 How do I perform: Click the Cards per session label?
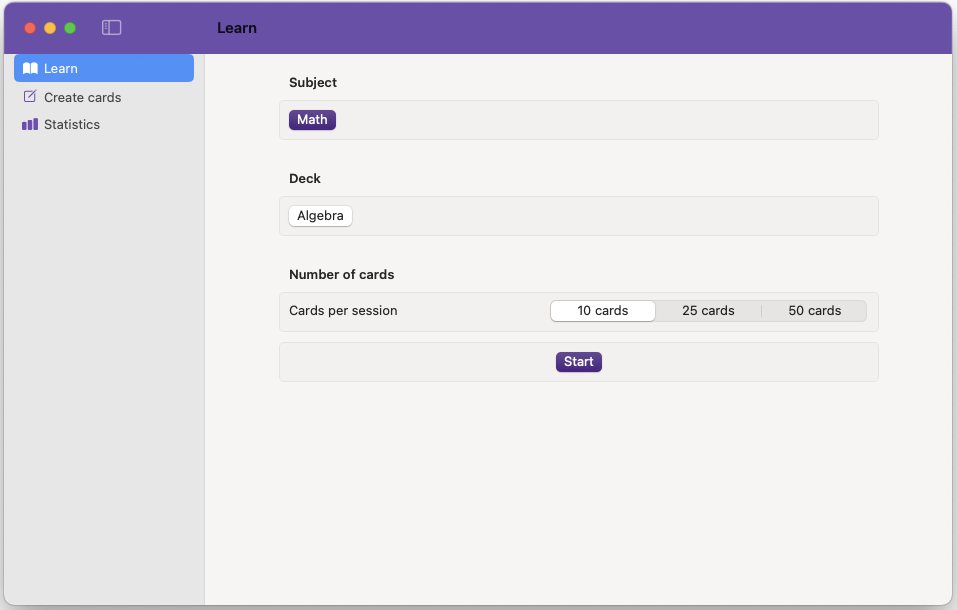pos(343,311)
